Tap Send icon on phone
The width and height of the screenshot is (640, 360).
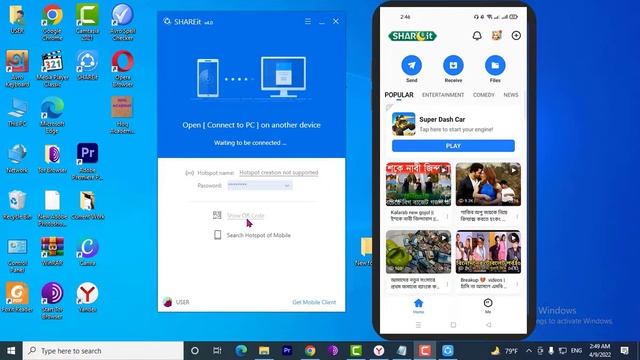pos(411,65)
